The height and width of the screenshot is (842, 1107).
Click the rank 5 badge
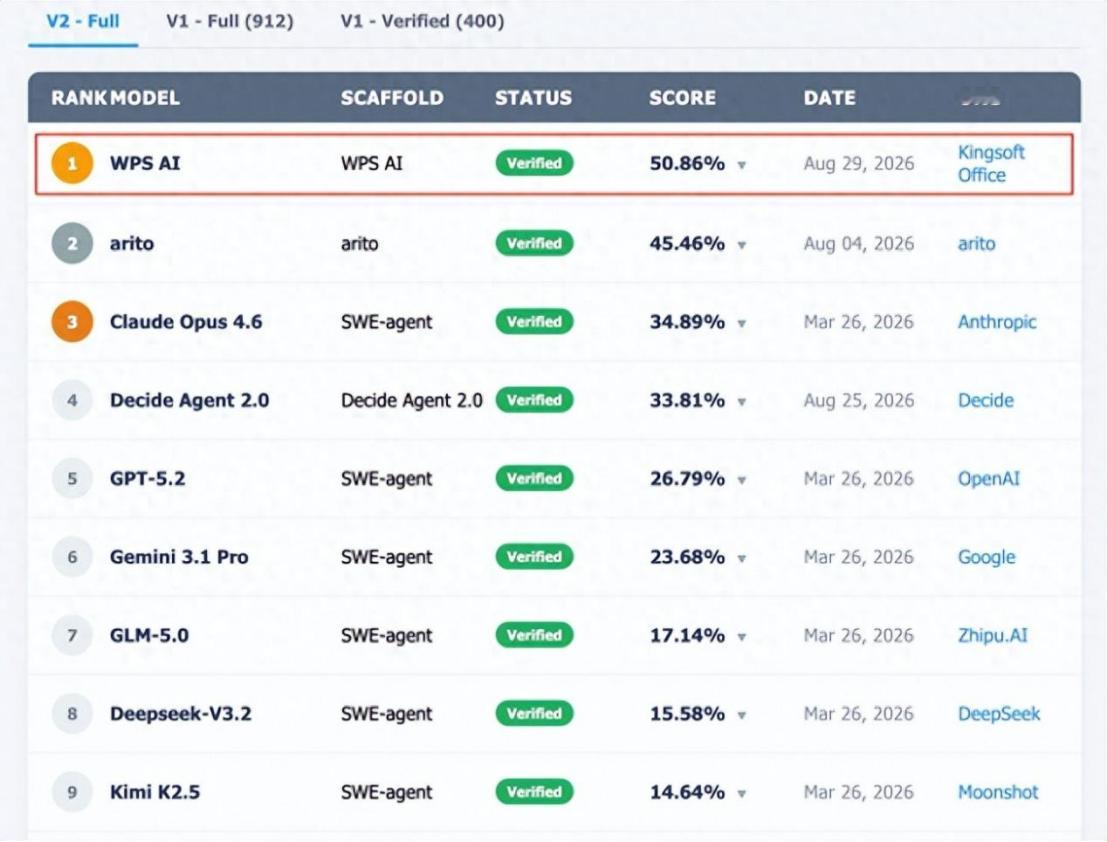(72, 479)
